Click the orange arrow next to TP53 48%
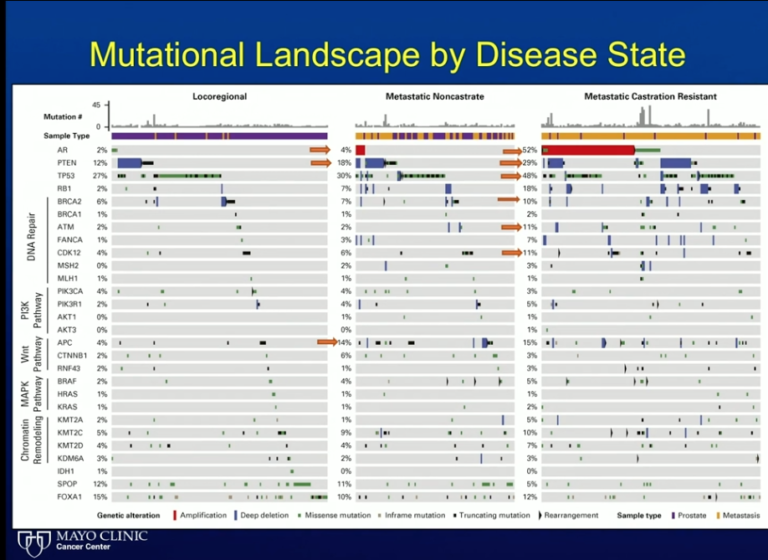The image size is (768, 560). (x=512, y=175)
